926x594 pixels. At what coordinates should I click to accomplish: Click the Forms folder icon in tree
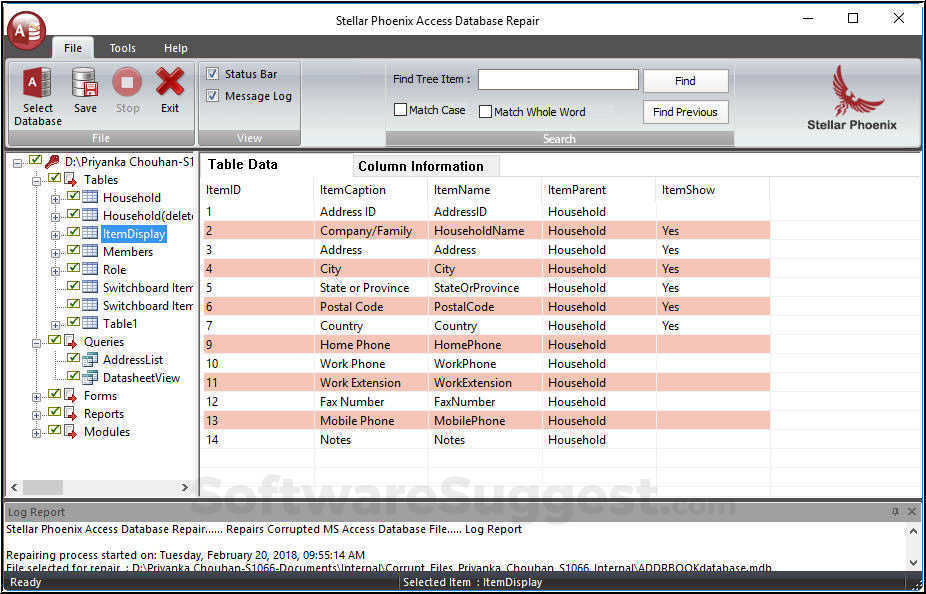pos(71,396)
